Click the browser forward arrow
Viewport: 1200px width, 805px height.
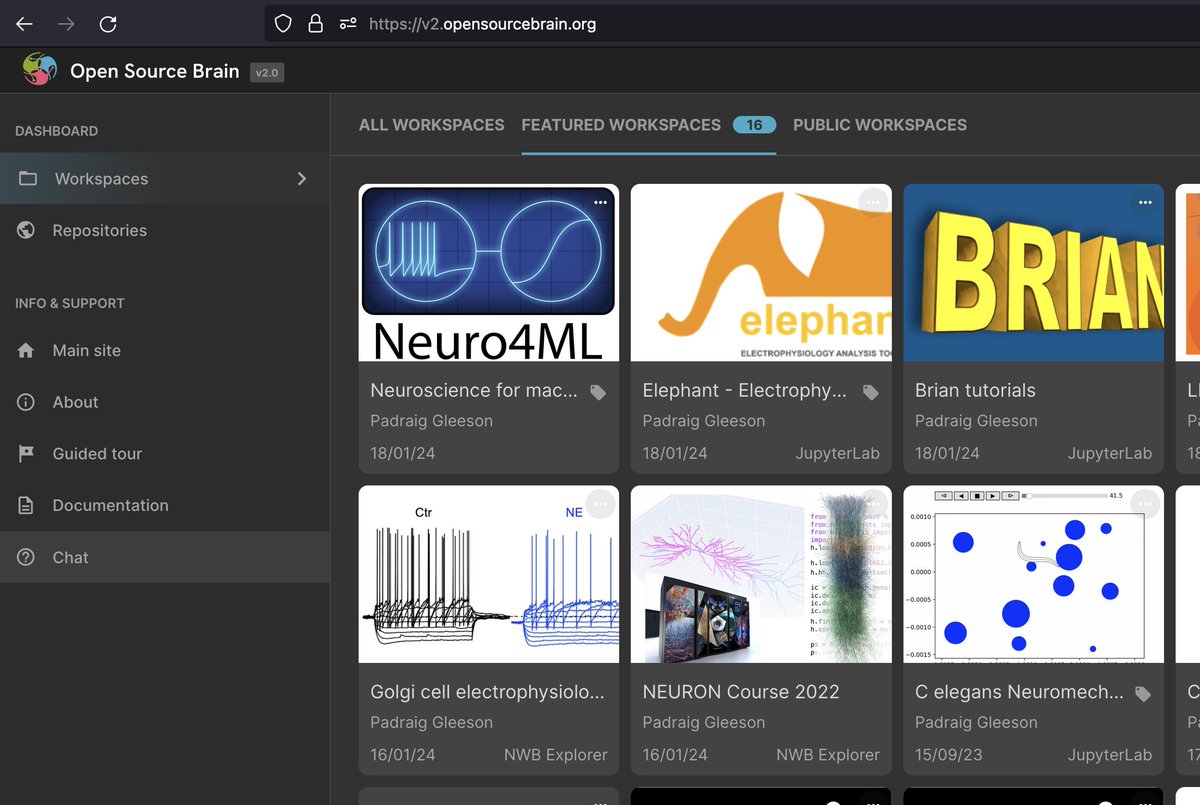point(66,24)
